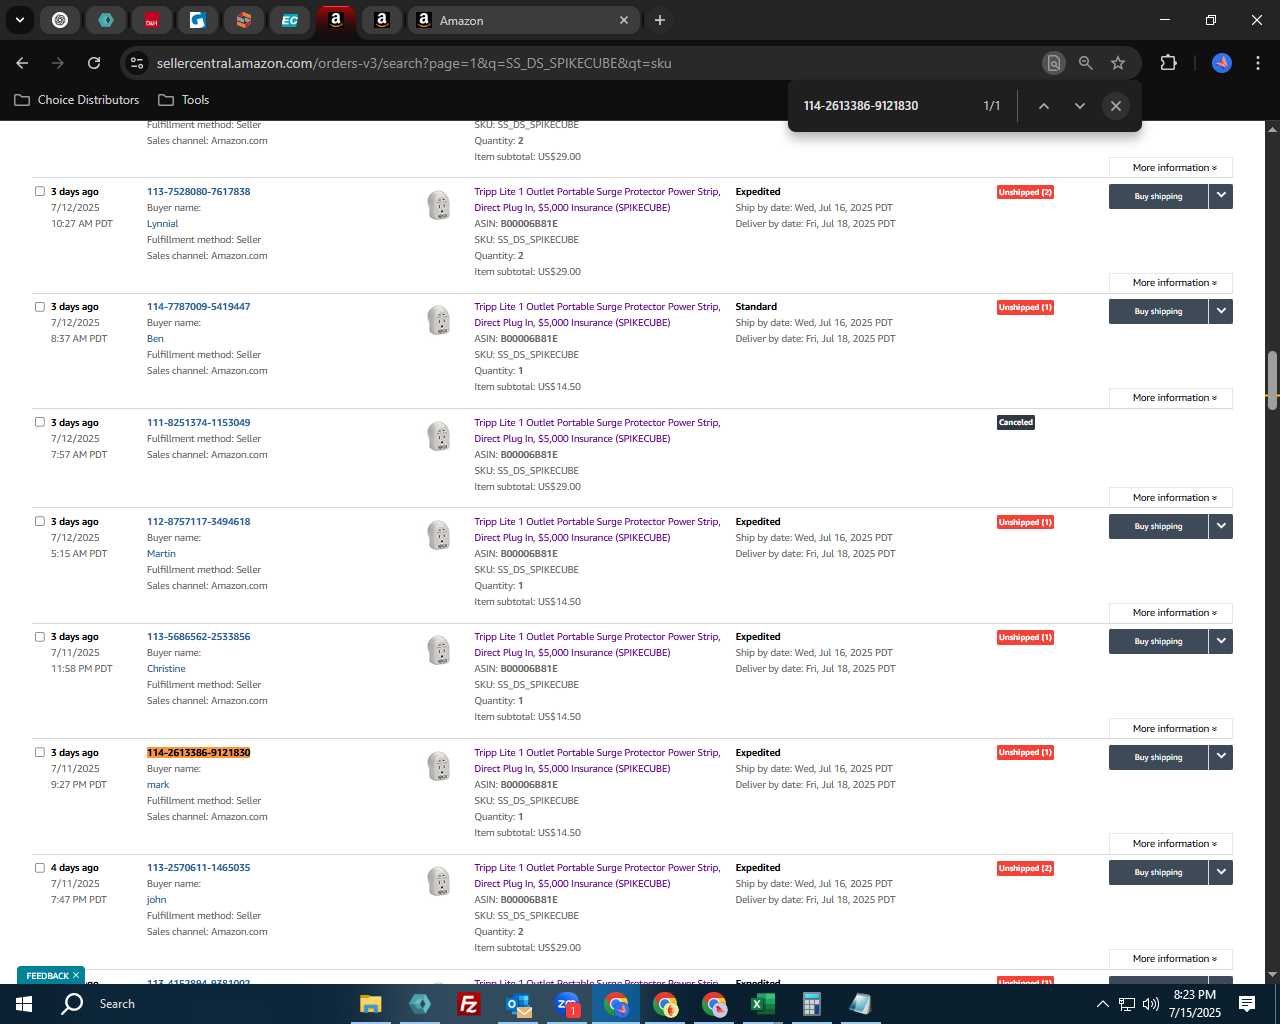Open Windows Start menu
The height and width of the screenshot is (1024, 1280).
click(24, 1004)
